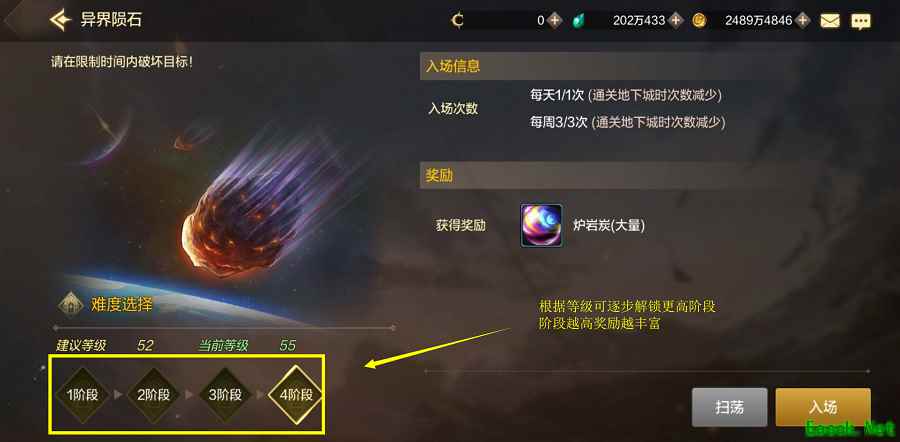Select the 2阶段 difficulty diamond
The height and width of the screenshot is (442, 900).
coord(153,395)
